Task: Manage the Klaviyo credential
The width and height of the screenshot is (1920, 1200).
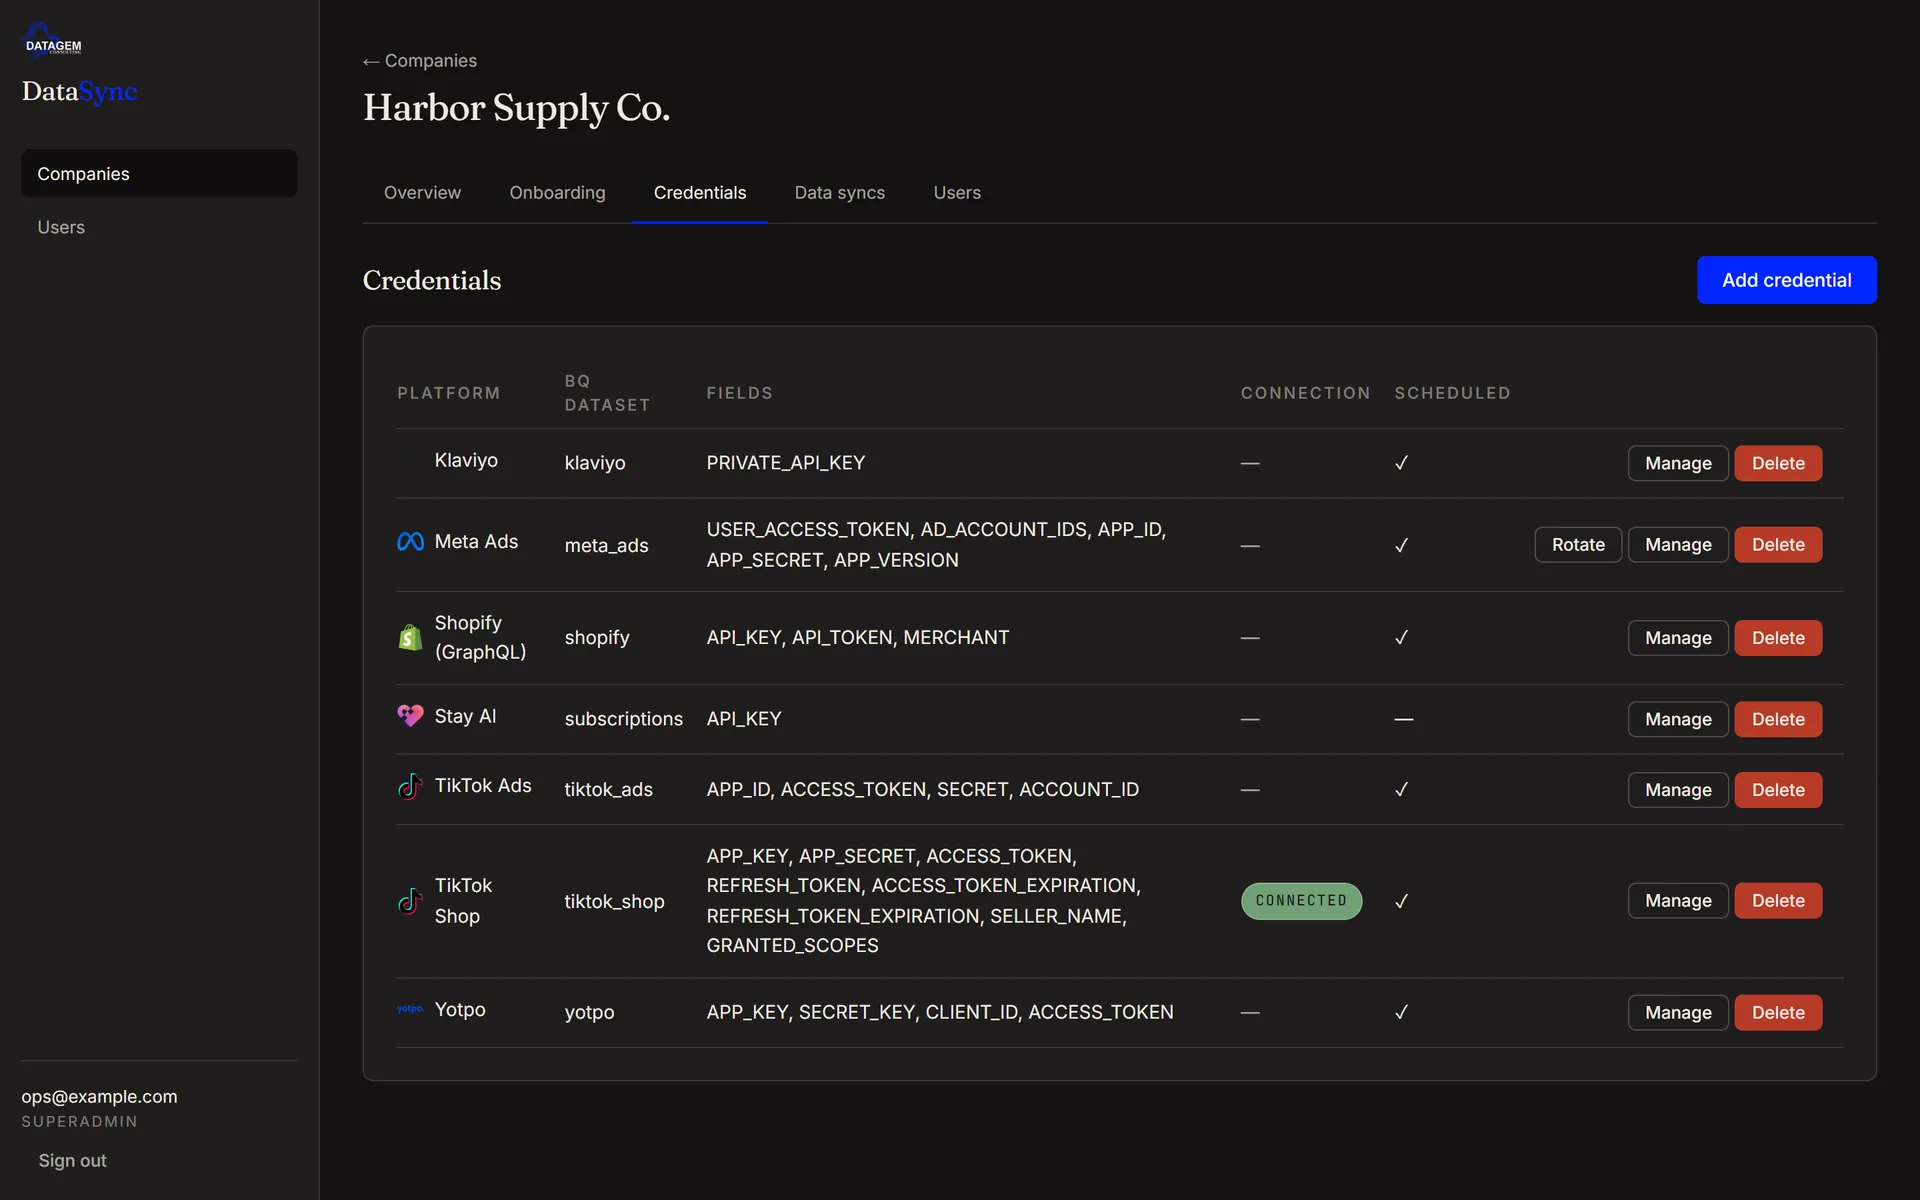Action: (1678, 463)
